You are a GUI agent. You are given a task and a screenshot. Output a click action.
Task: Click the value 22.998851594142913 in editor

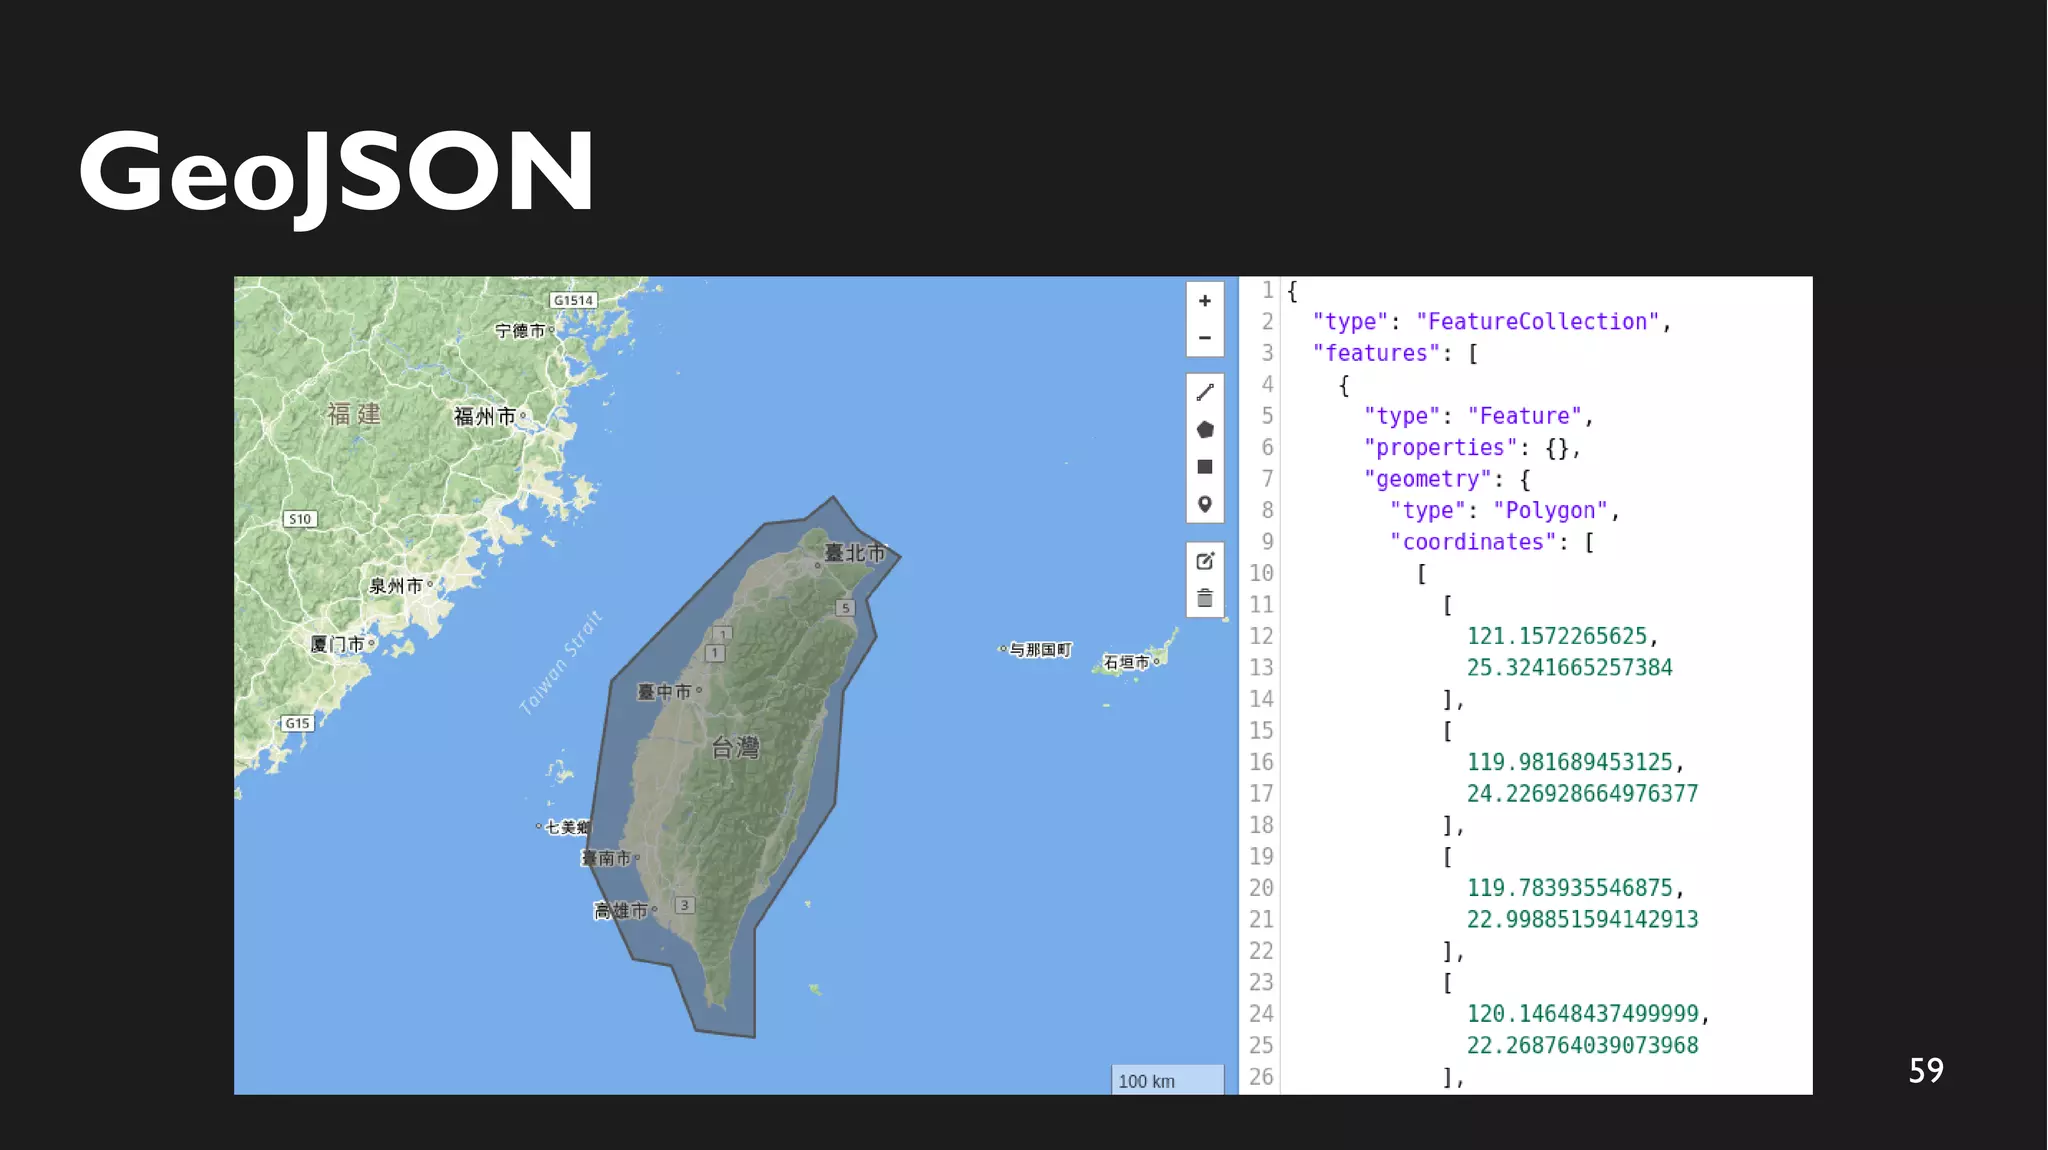[x=1582, y=920]
